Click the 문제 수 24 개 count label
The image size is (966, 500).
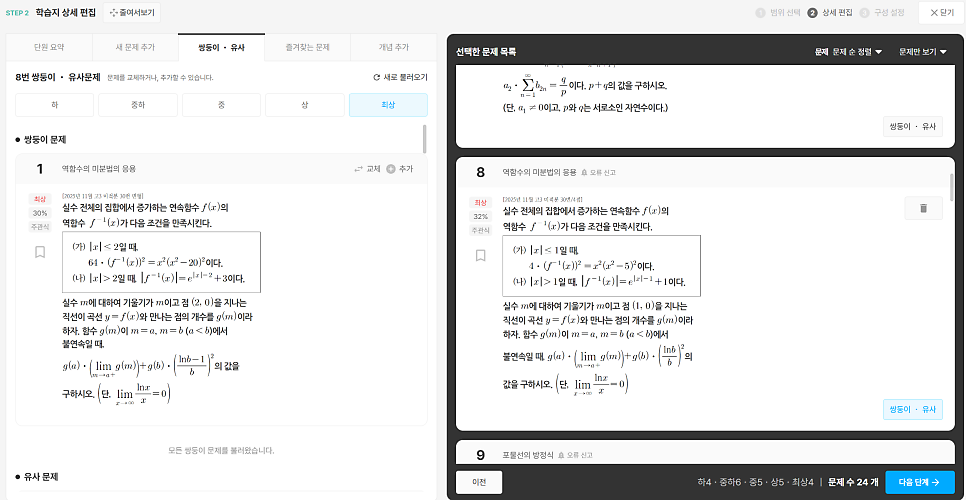[853, 482]
